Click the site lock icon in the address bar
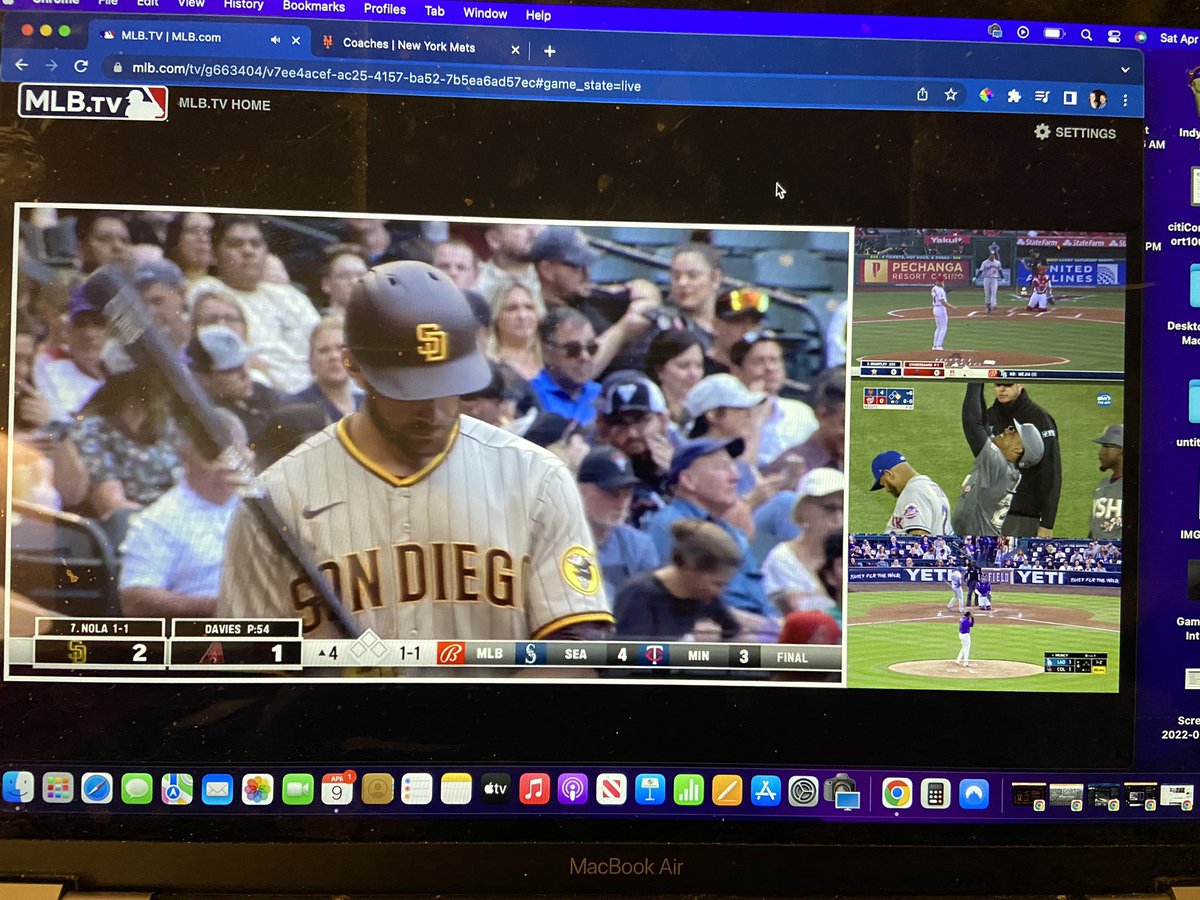The width and height of the screenshot is (1200, 900). click(x=117, y=67)
